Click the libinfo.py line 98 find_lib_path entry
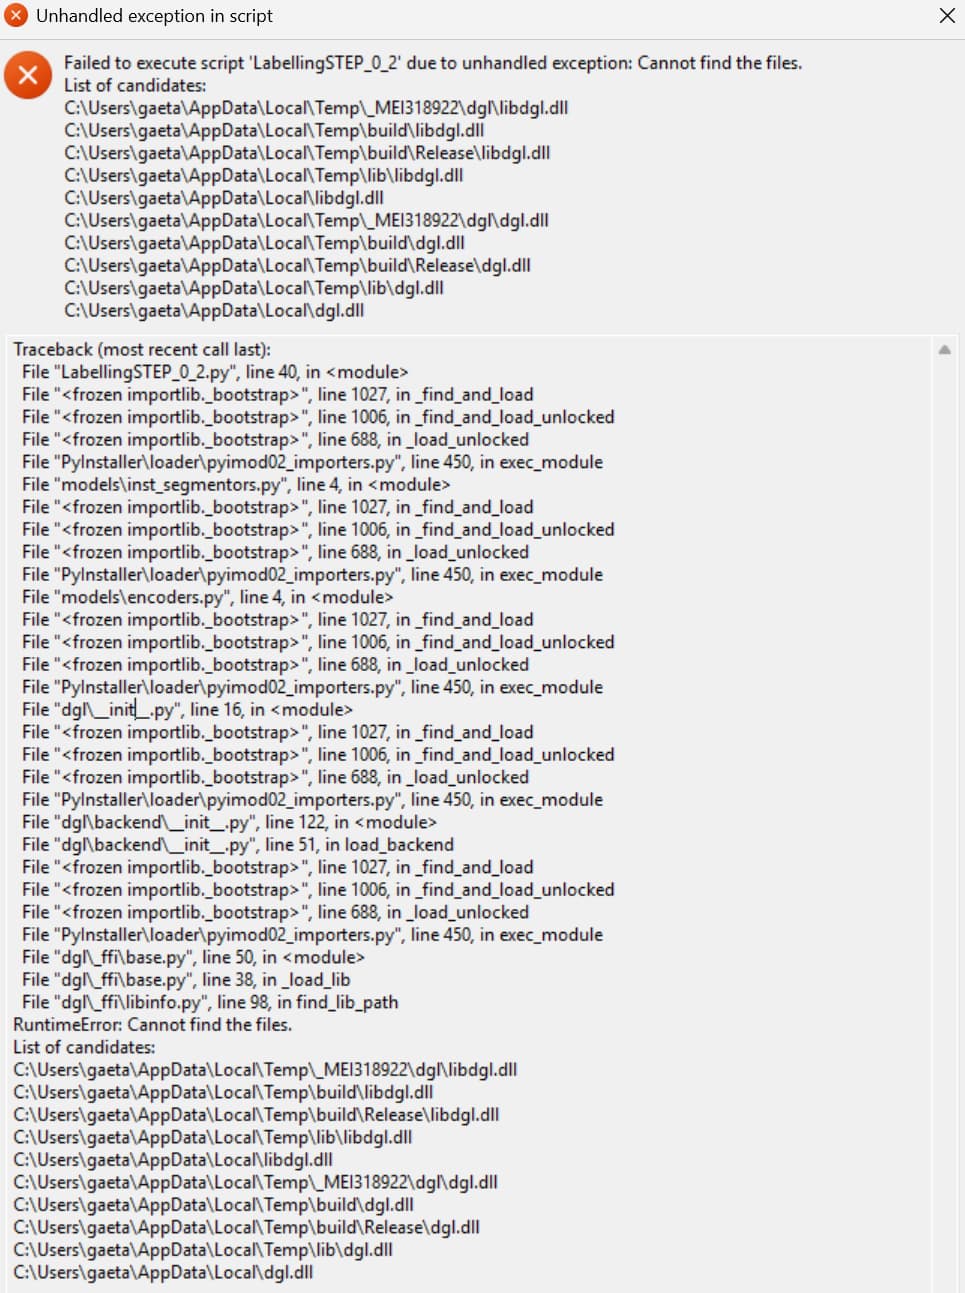965x1293 pixels. (x=210, y=1002)
